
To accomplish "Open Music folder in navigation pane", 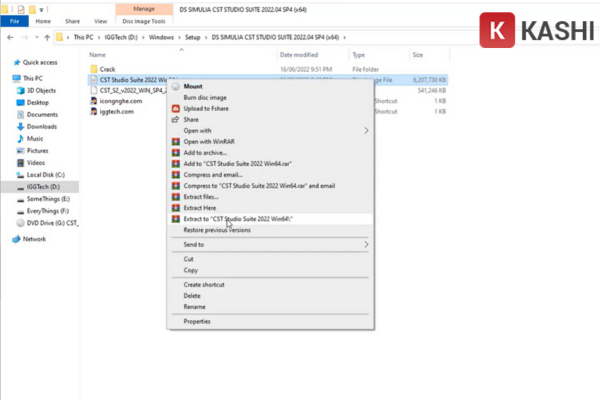I will click(35, 139).
